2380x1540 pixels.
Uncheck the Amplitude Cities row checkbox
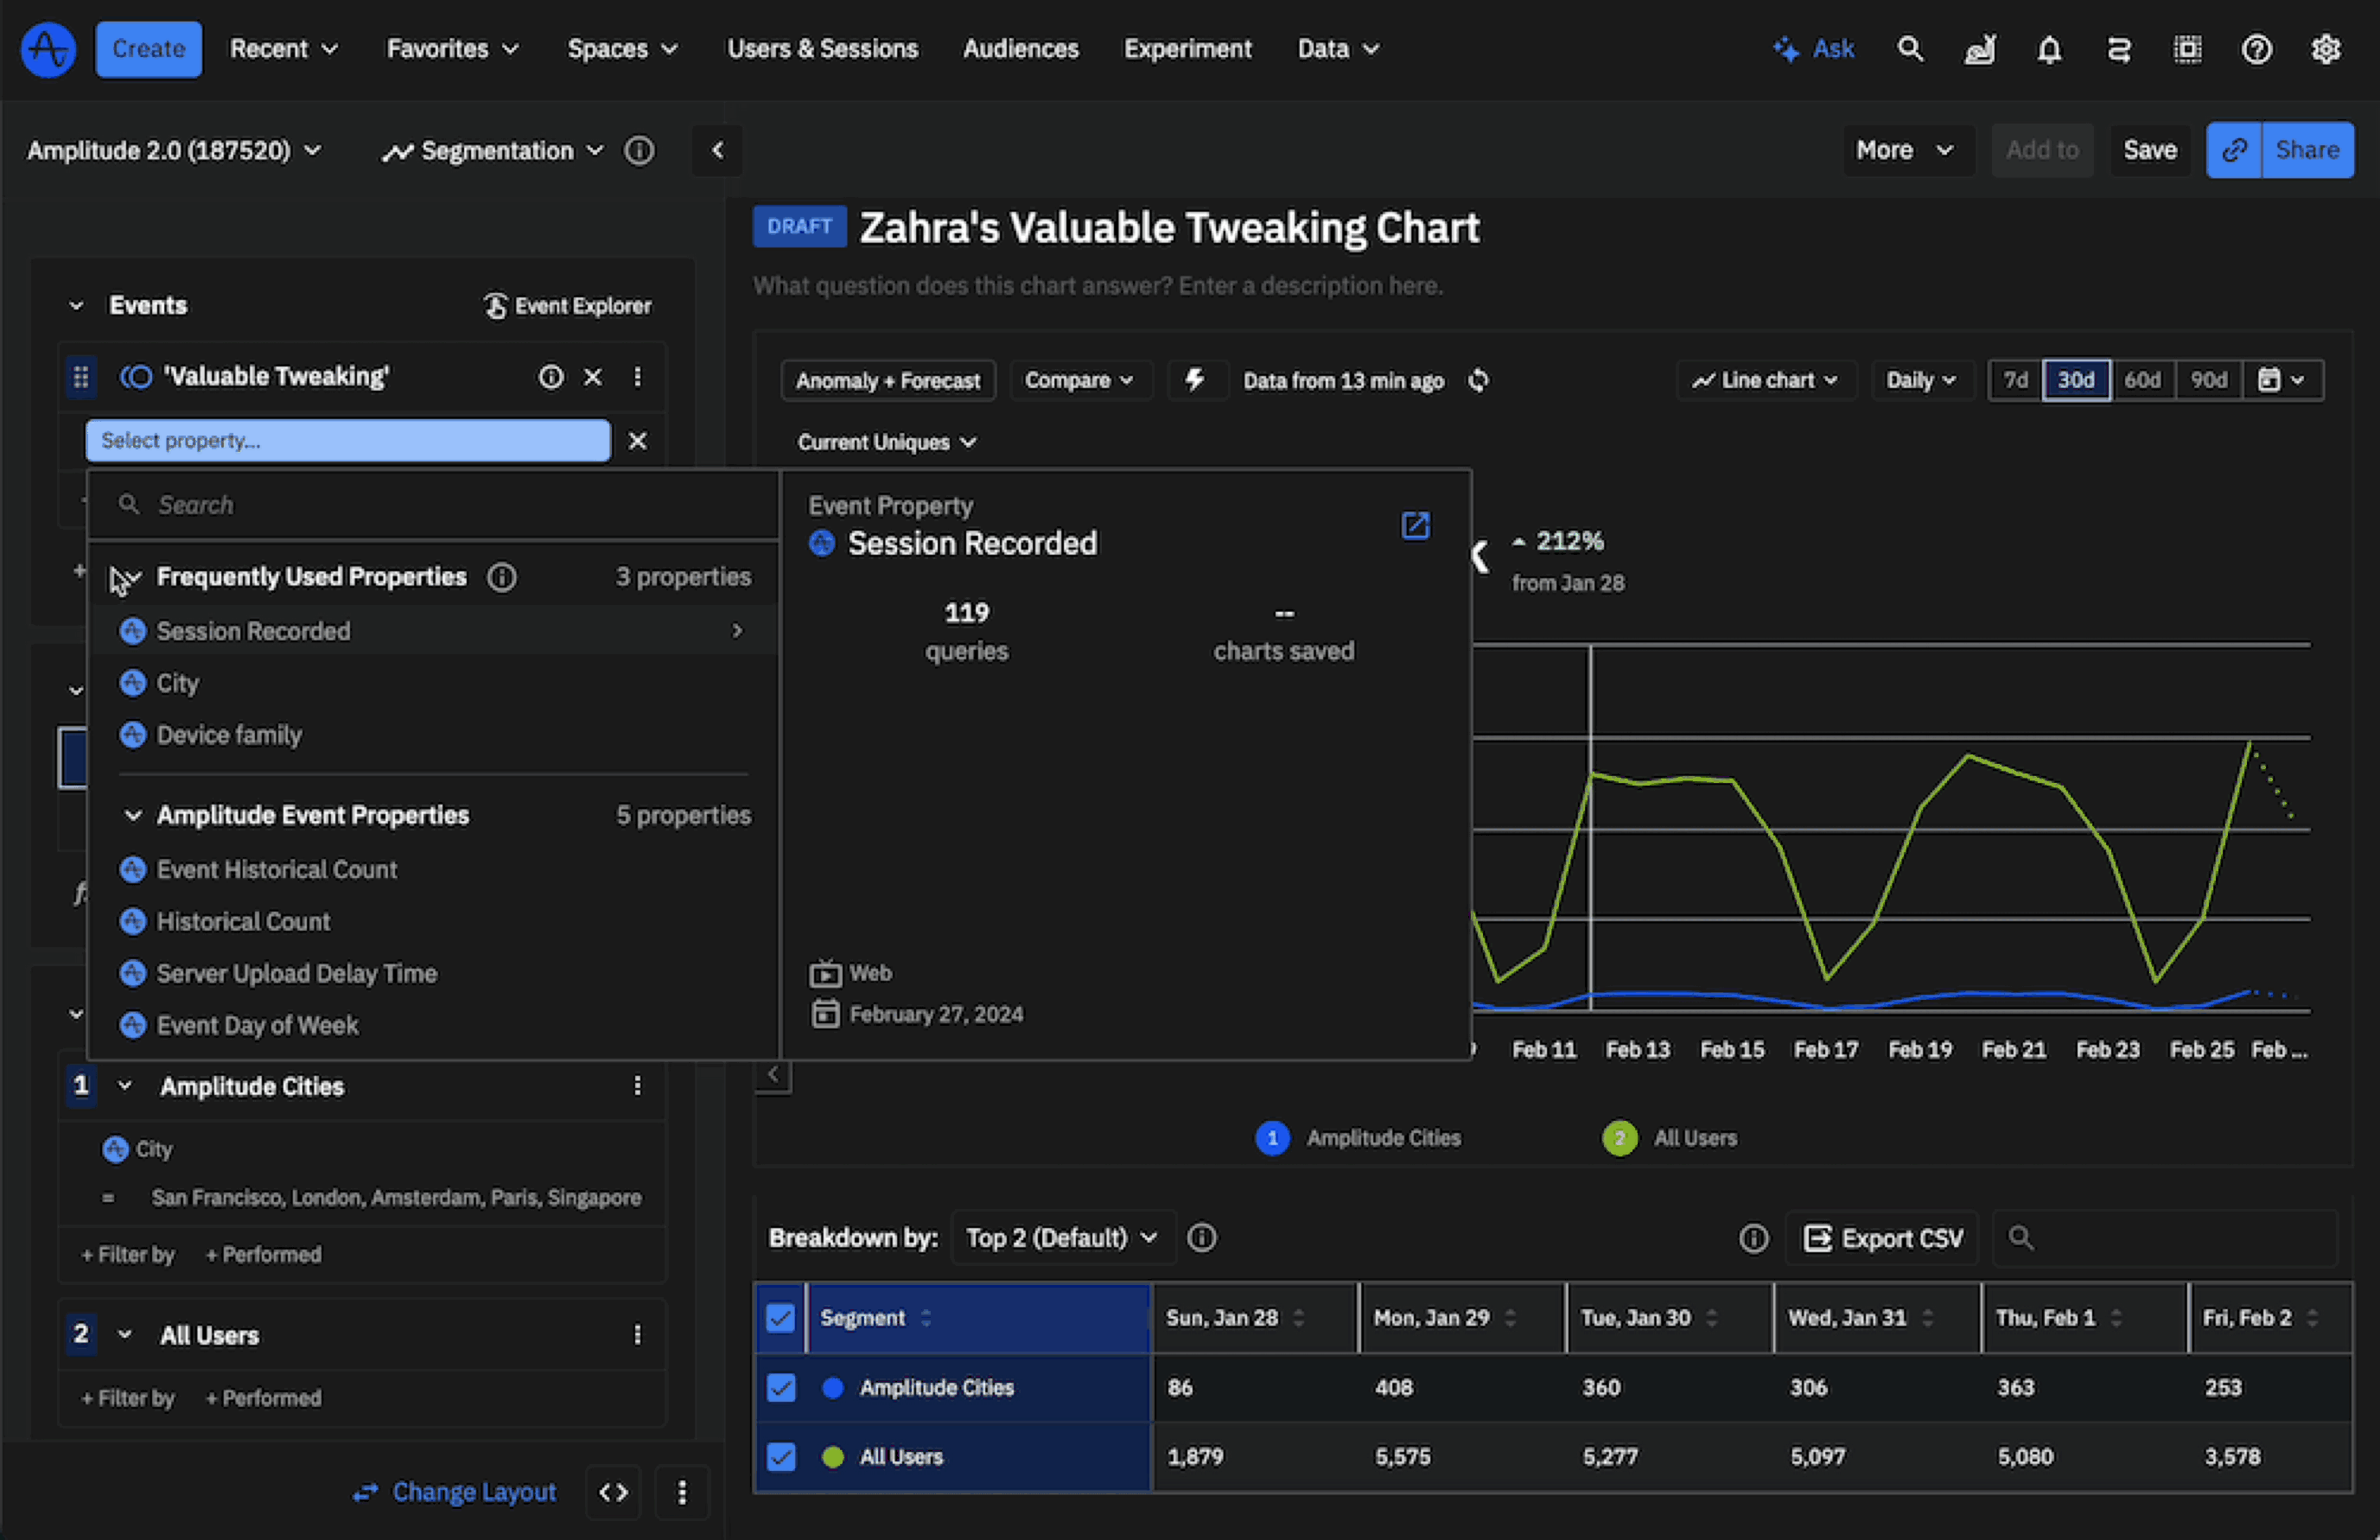pos(780,1387)
